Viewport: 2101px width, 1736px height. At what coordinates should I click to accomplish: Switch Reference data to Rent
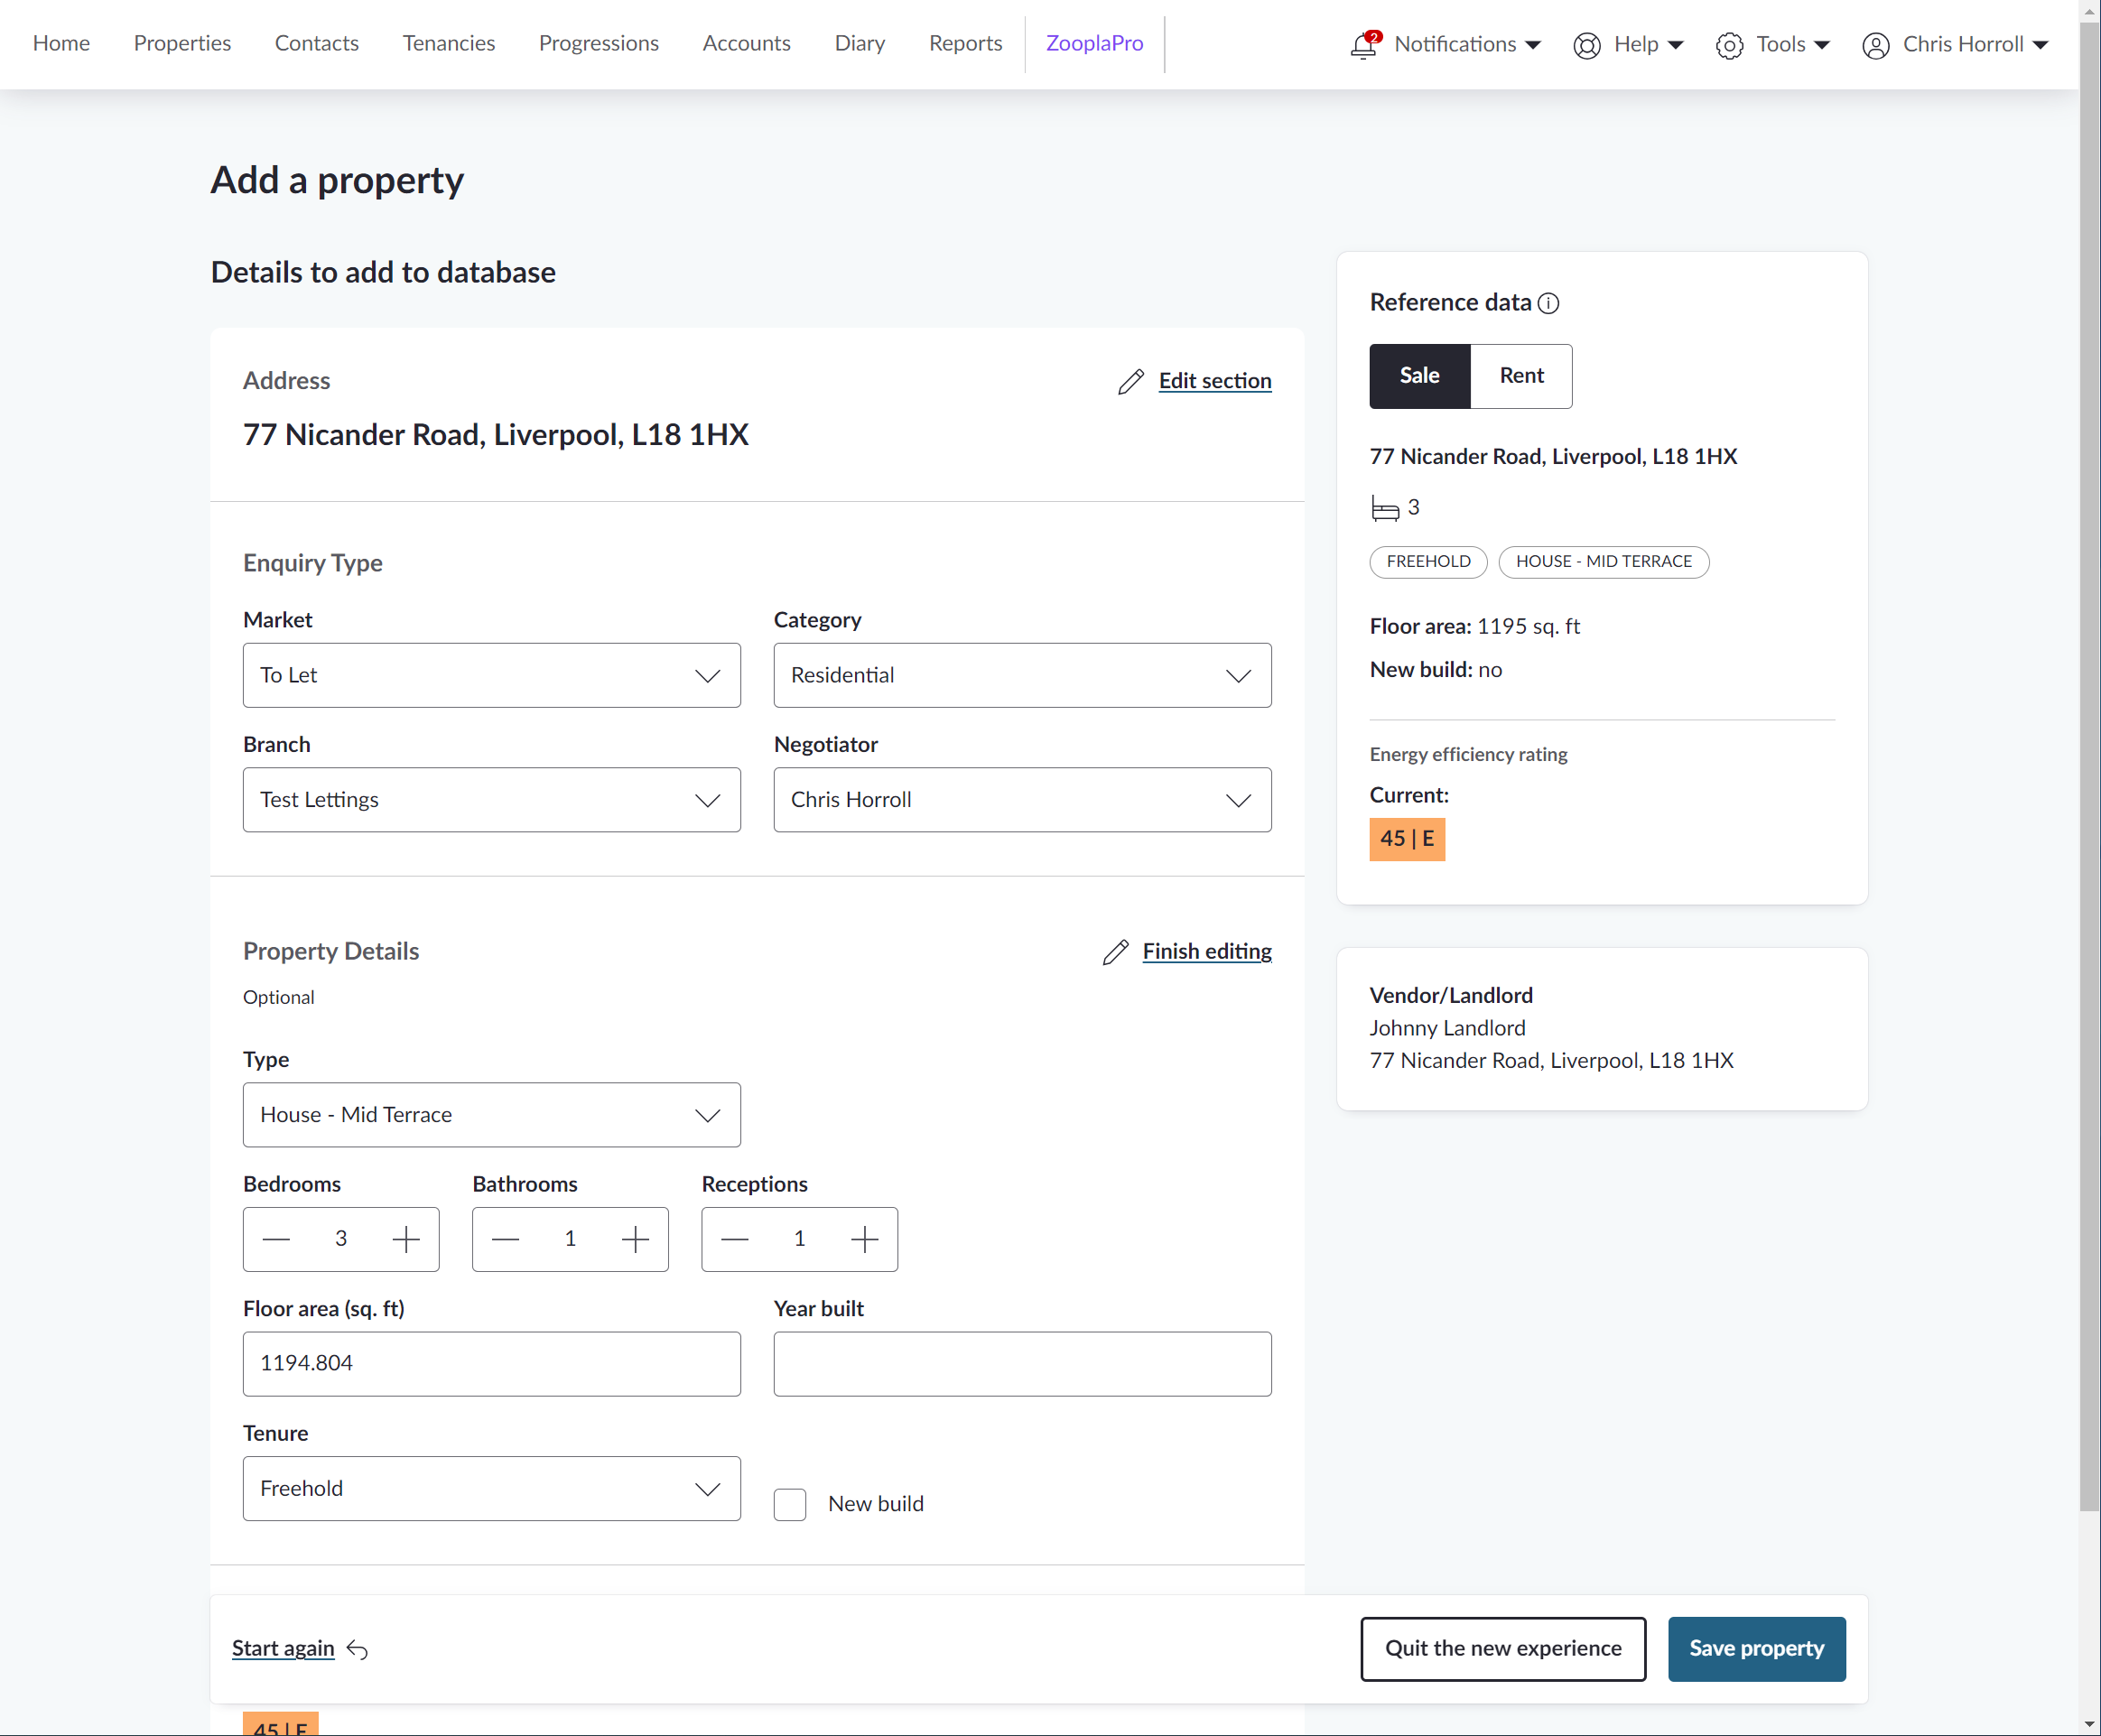pos(1522,376)
